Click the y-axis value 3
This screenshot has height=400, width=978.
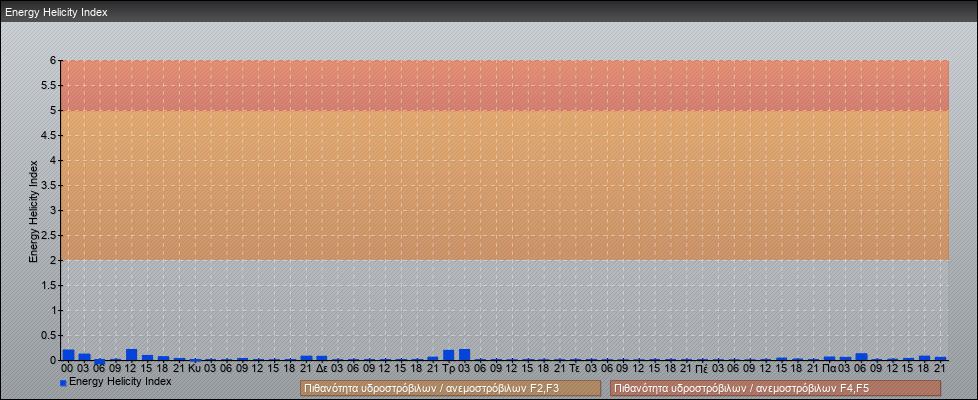(x=54, y=210)
